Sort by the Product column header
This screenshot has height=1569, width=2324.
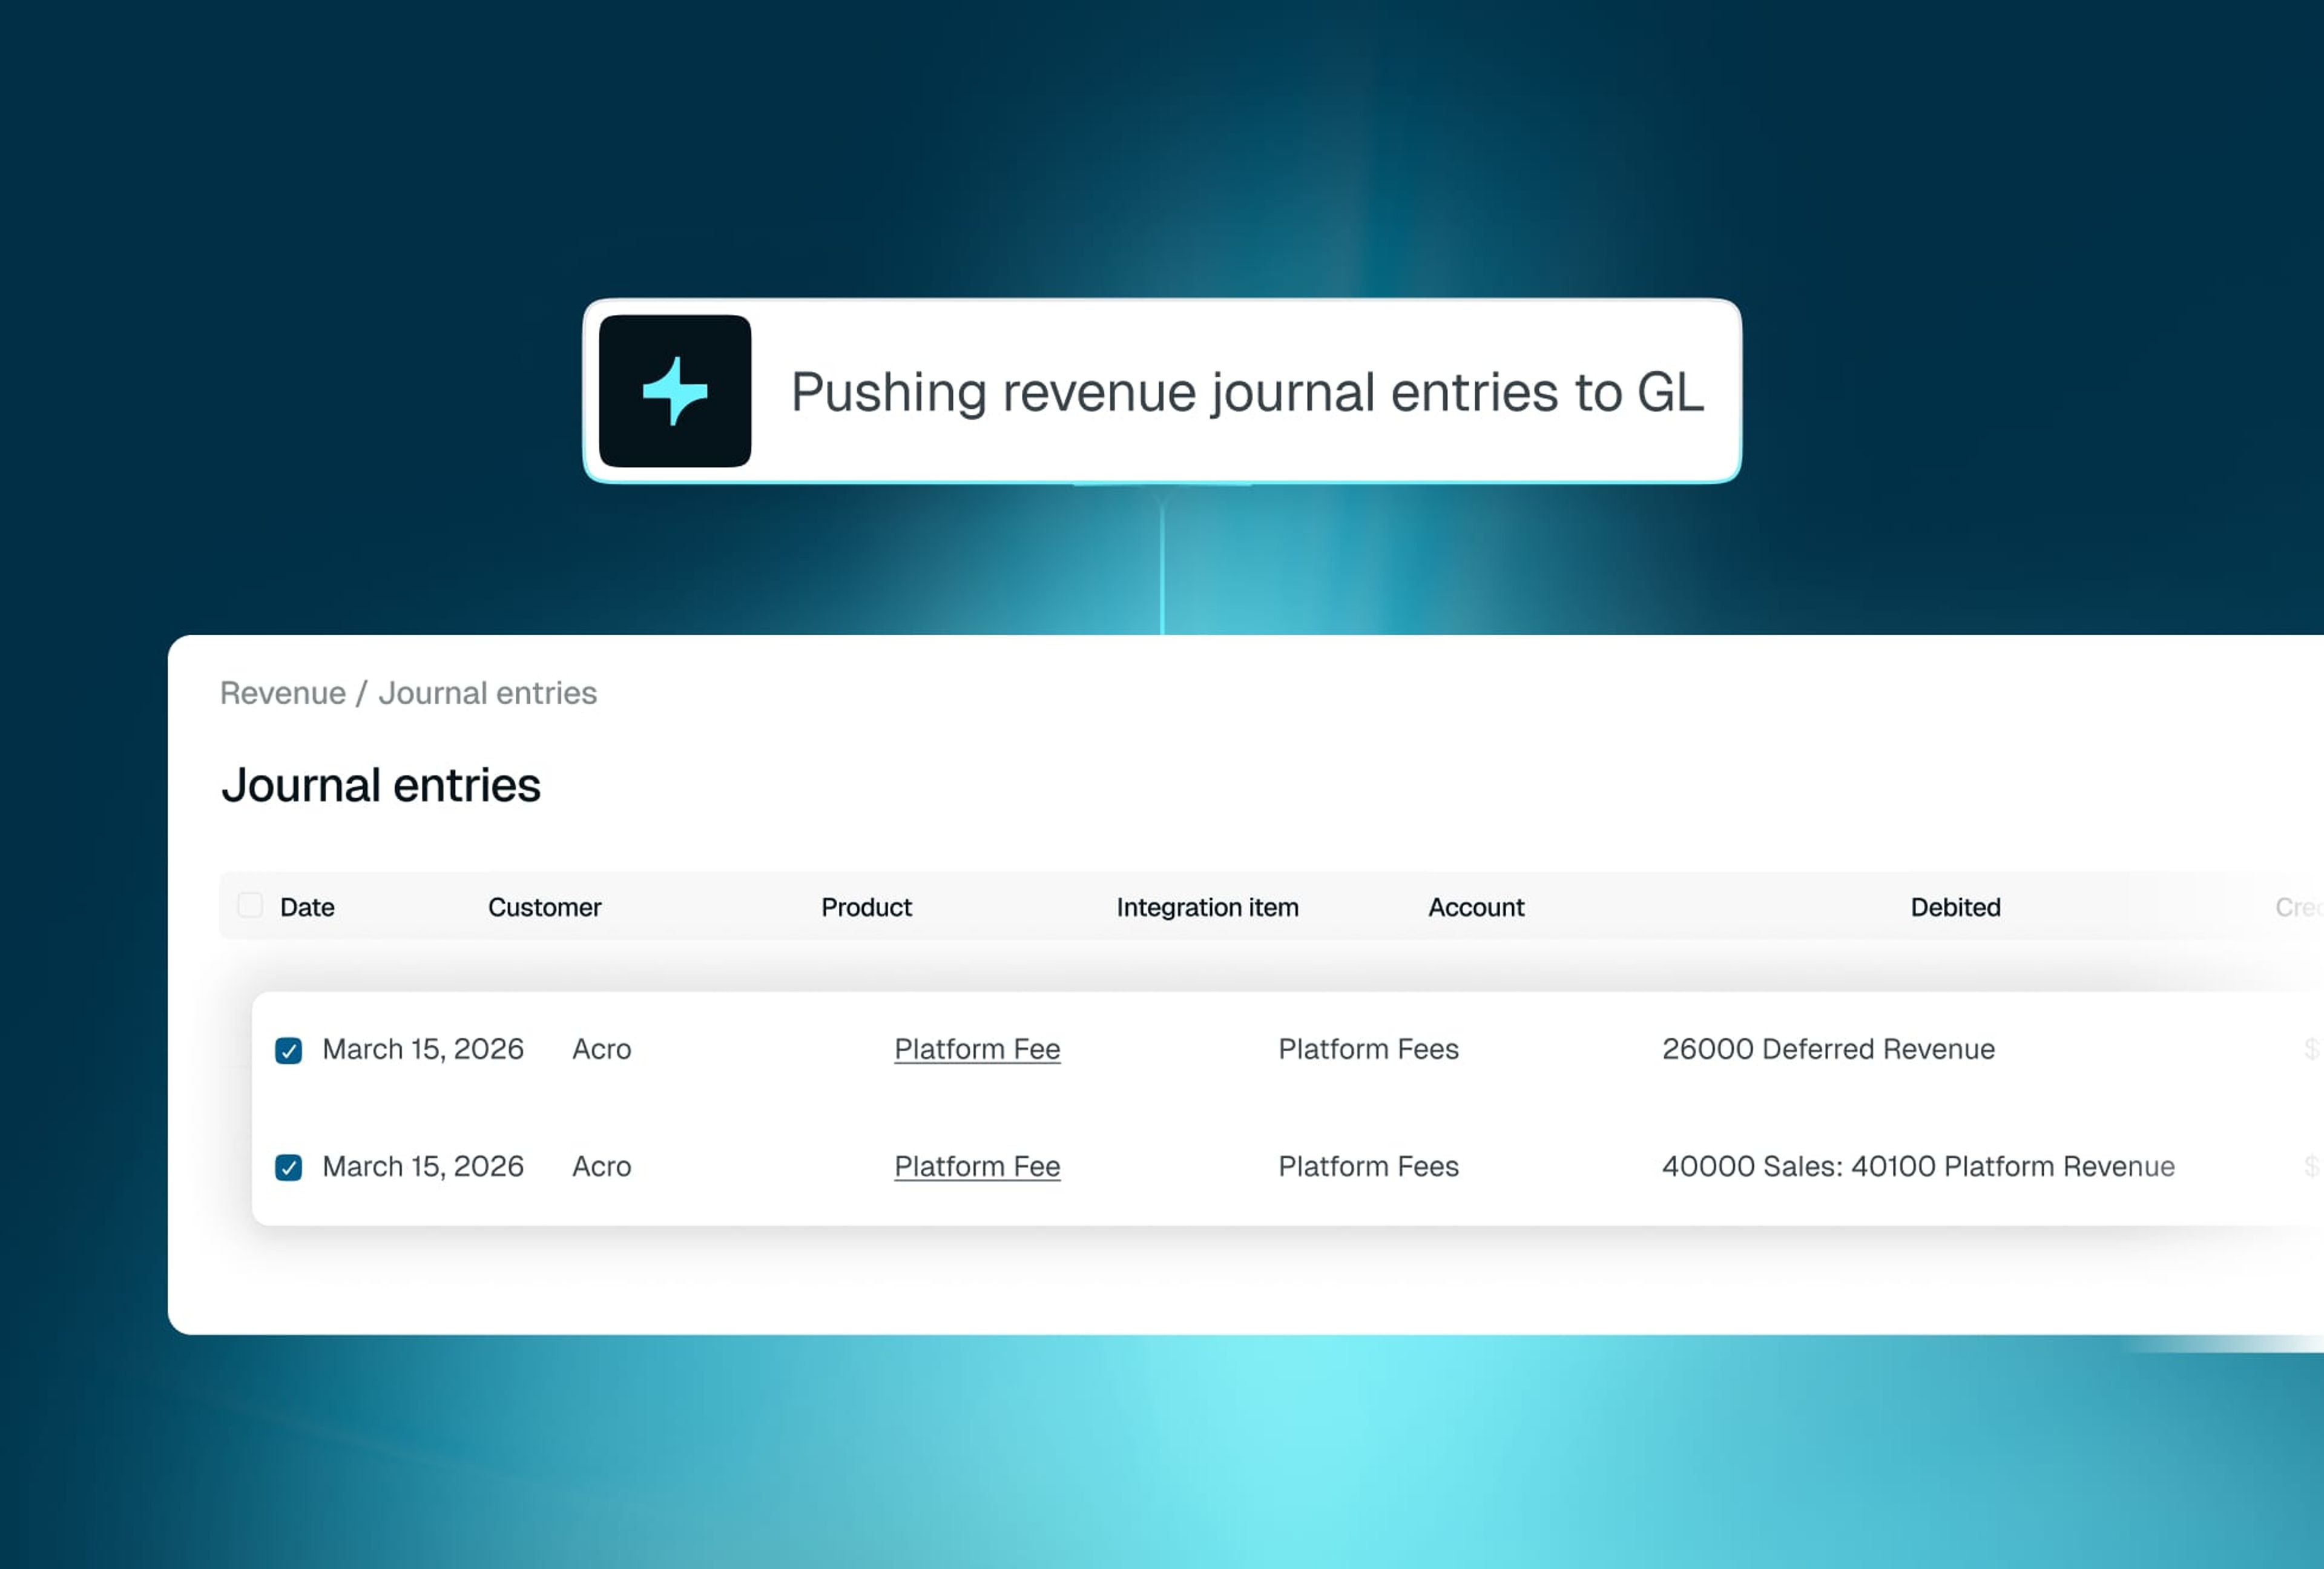[866, 907]
